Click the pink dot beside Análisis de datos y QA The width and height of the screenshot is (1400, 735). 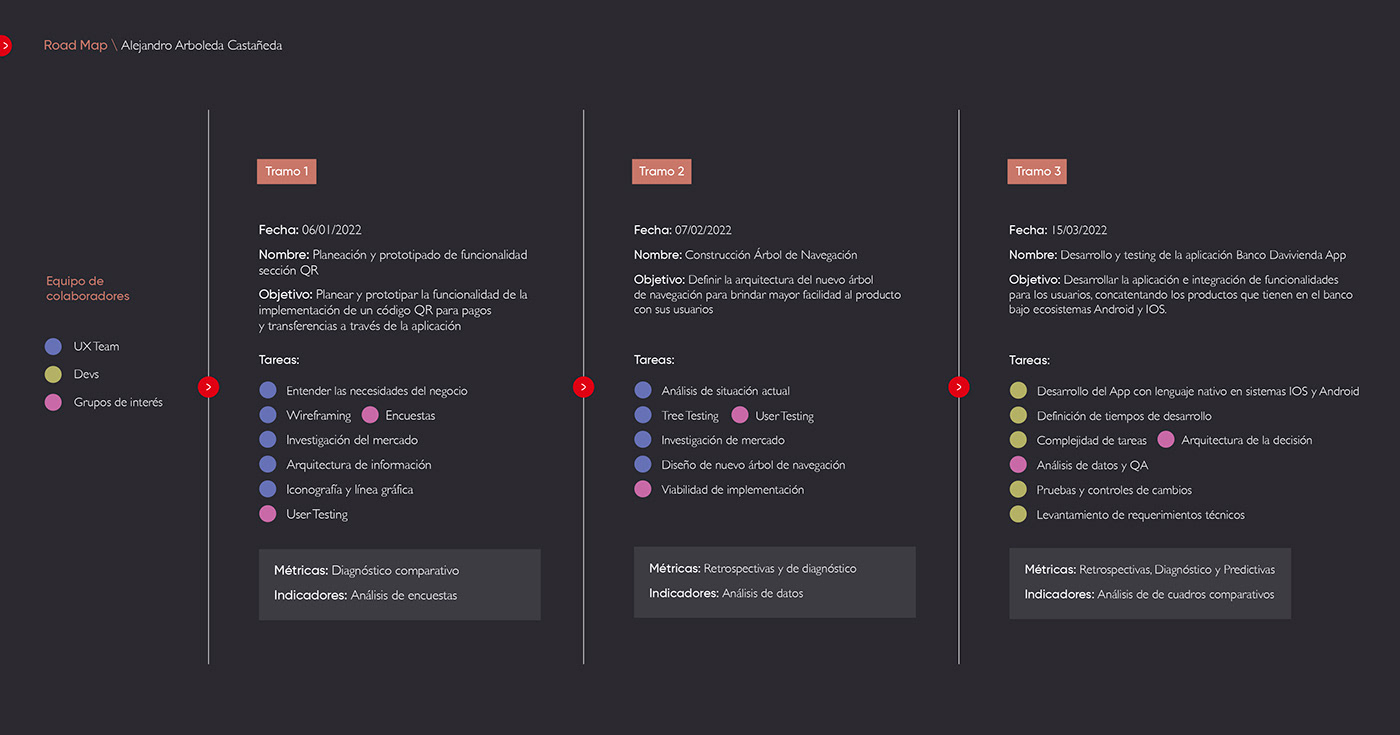(1018, 465)
